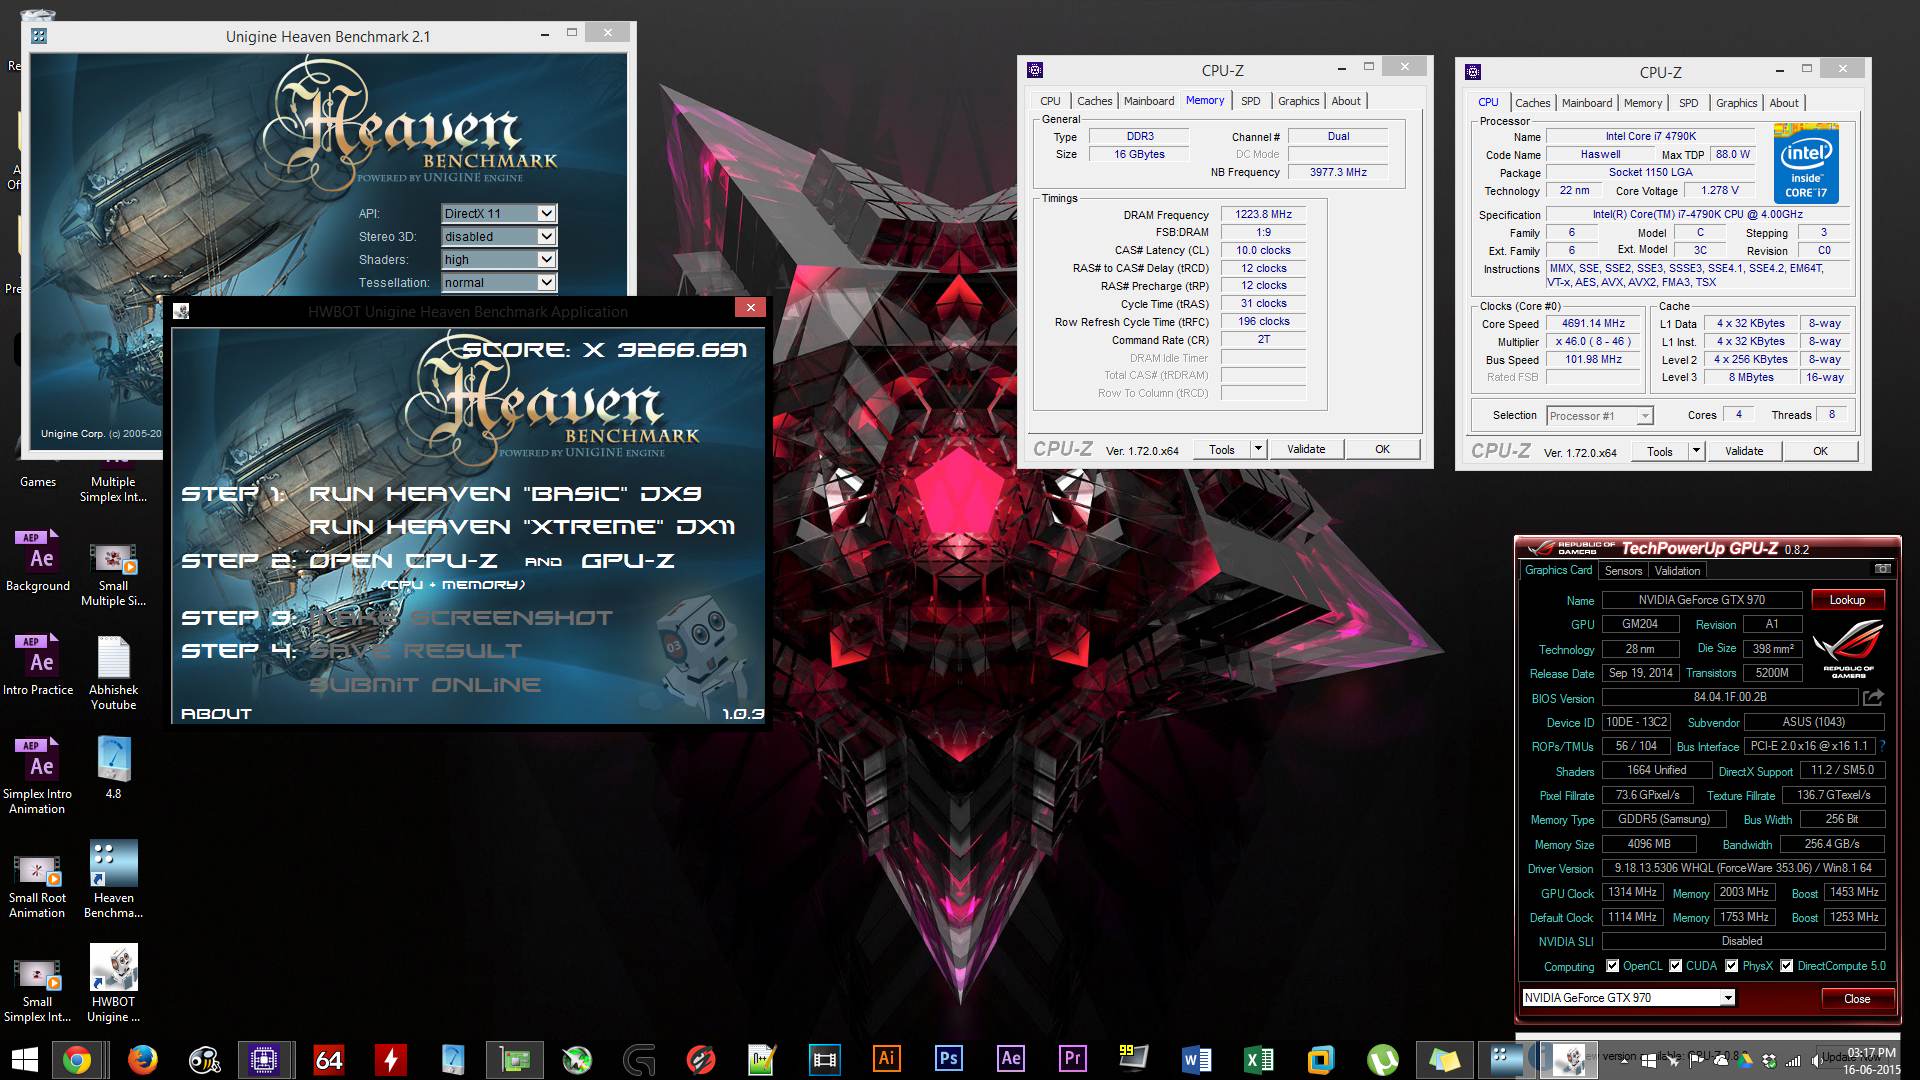The height and width of the screenshot is (1080, 1920).
Task: Expand the API dropdown showing DirectX 11
Action: click(x=546, y=213)
